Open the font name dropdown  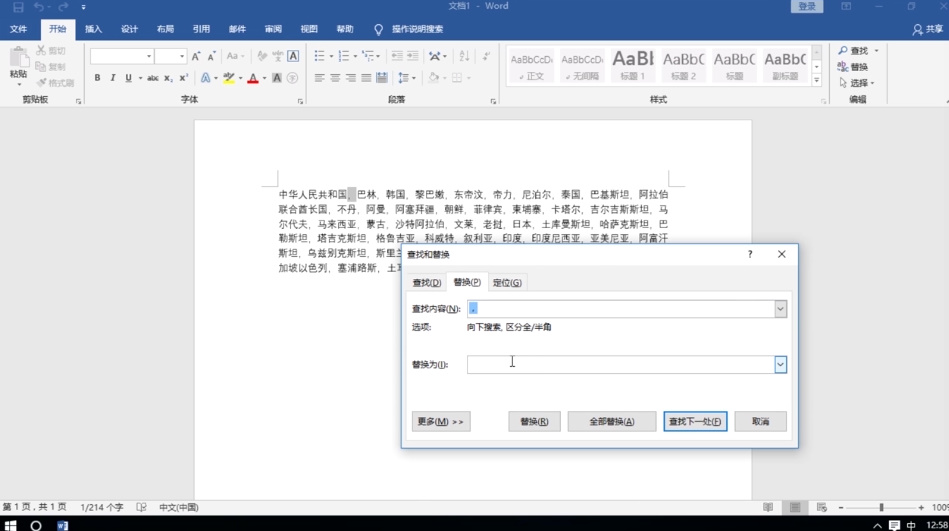149,56
